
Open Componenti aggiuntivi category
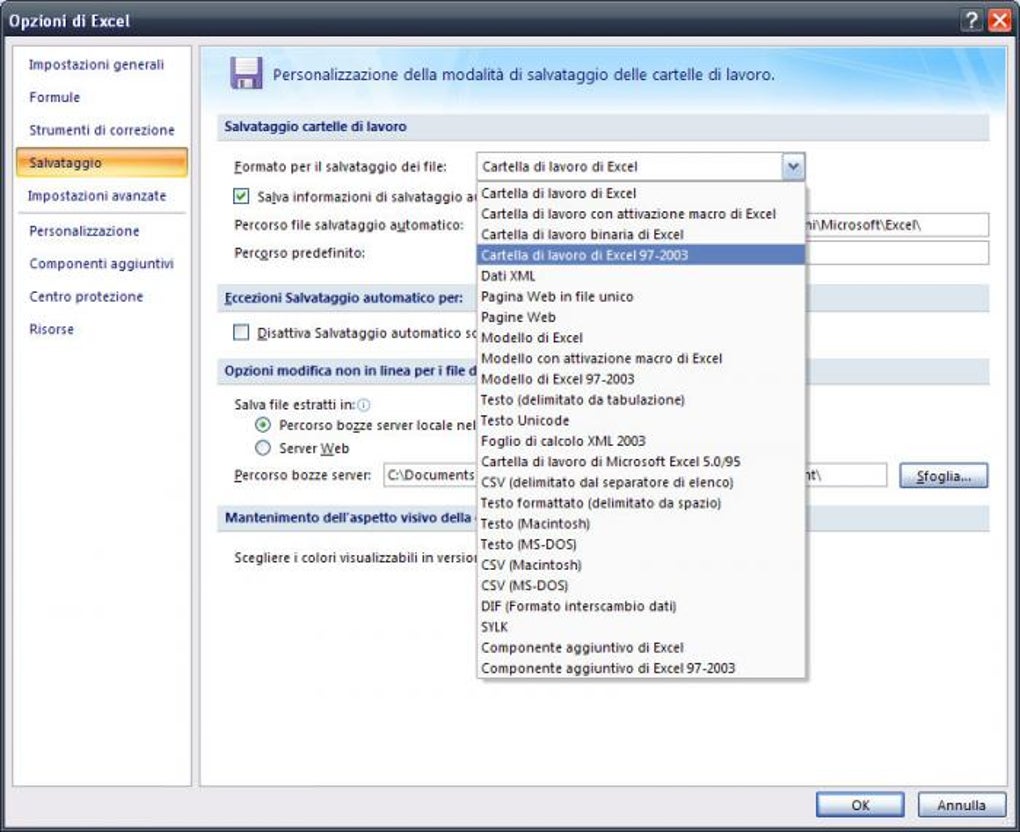pos(101,263)
